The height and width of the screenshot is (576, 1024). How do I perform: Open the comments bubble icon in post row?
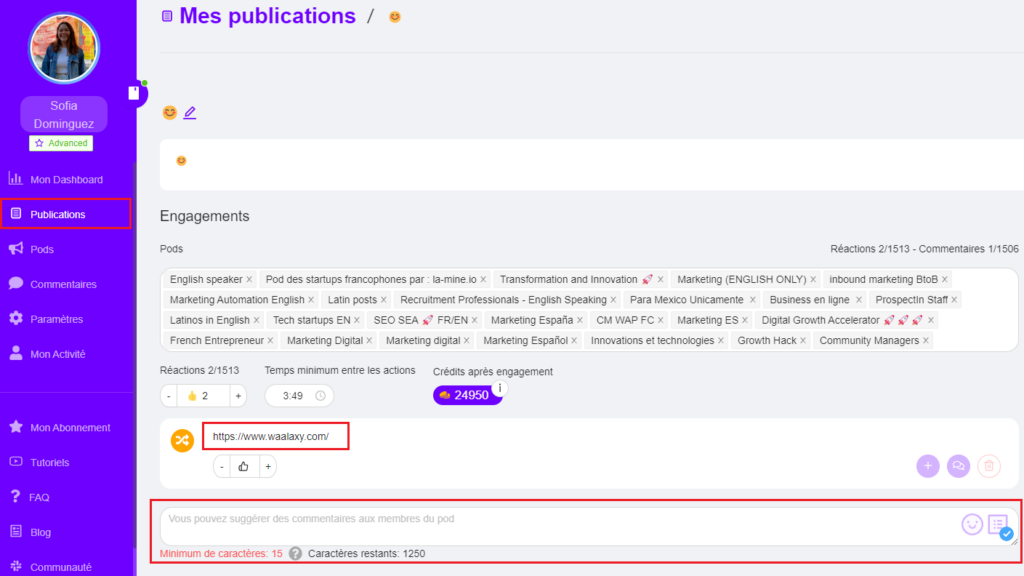[x=958, y=466]
